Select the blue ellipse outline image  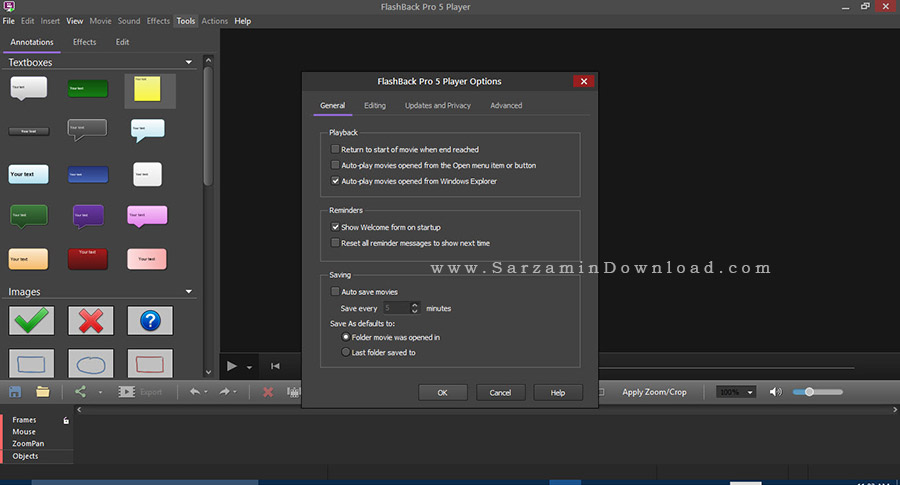click(91, 363)
